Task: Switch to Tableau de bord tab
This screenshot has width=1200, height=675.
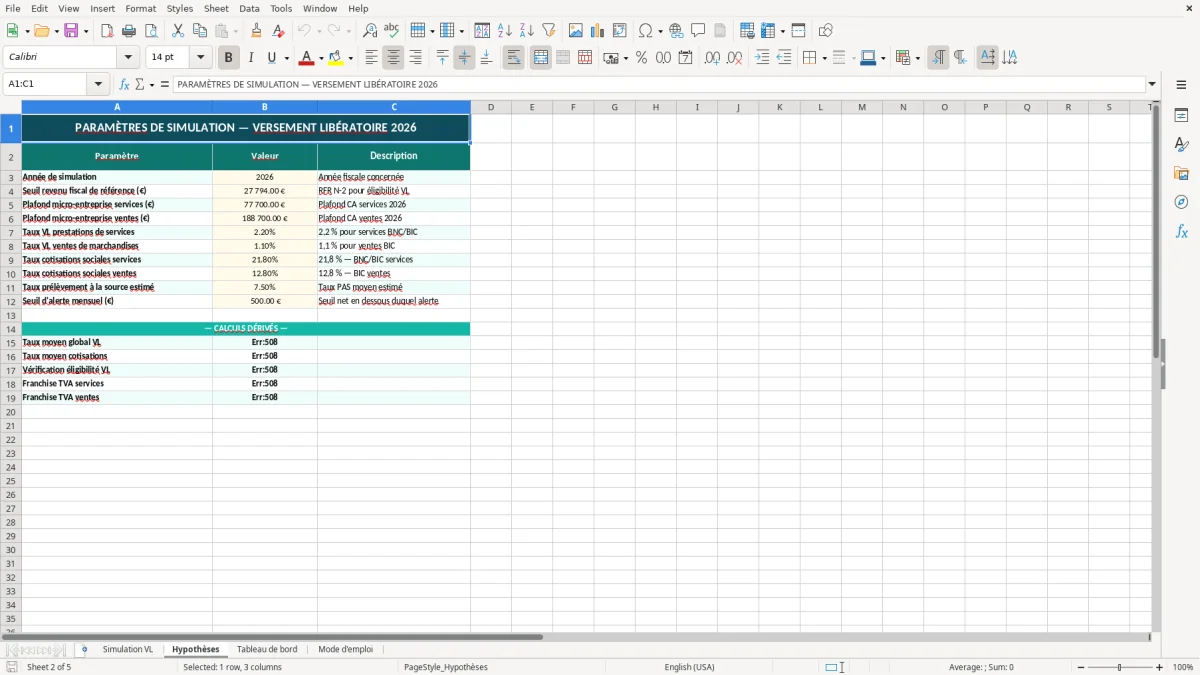Action: [x=267, y=649]
